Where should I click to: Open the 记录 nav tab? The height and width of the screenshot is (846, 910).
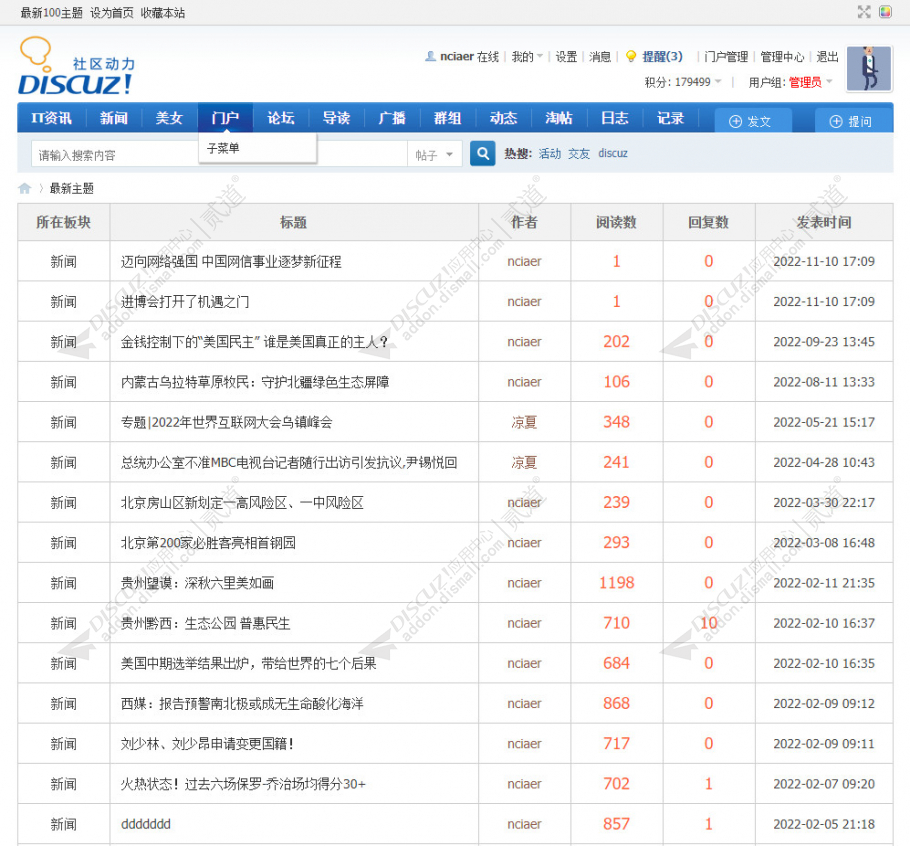click(670, 118)
